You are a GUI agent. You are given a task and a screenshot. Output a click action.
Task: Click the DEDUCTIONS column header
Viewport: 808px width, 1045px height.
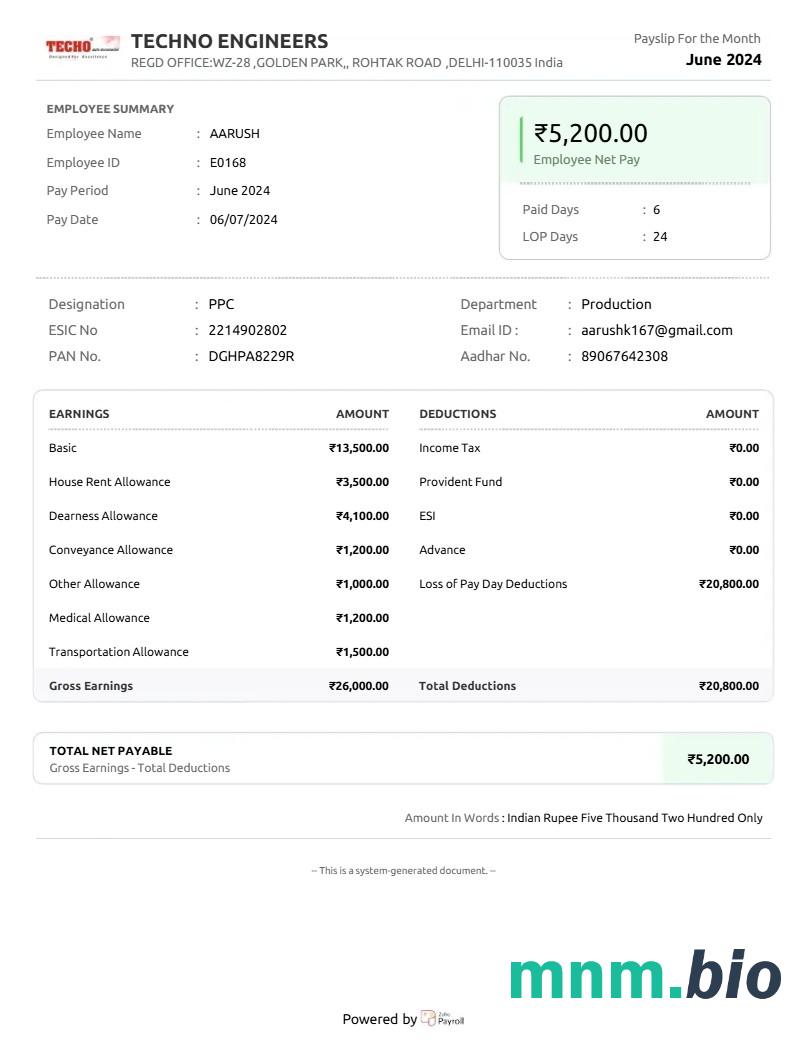pos(457,413)
